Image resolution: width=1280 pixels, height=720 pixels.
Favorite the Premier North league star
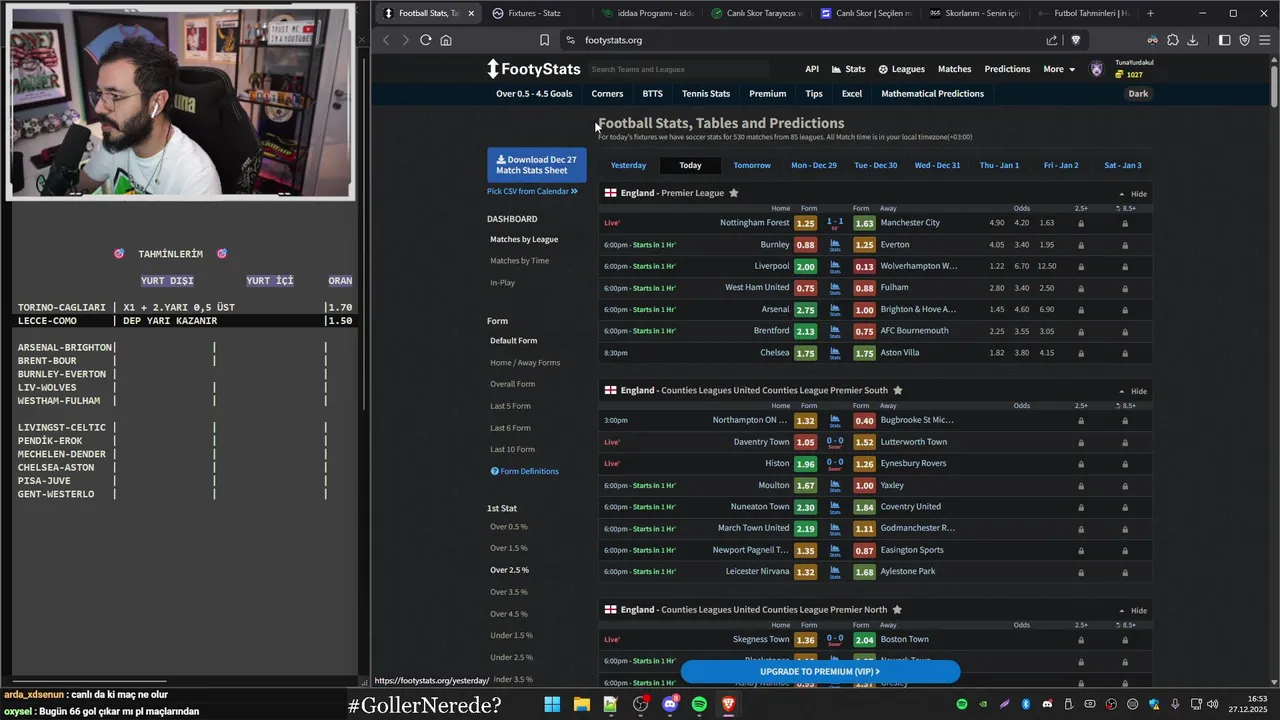point(897,609)
